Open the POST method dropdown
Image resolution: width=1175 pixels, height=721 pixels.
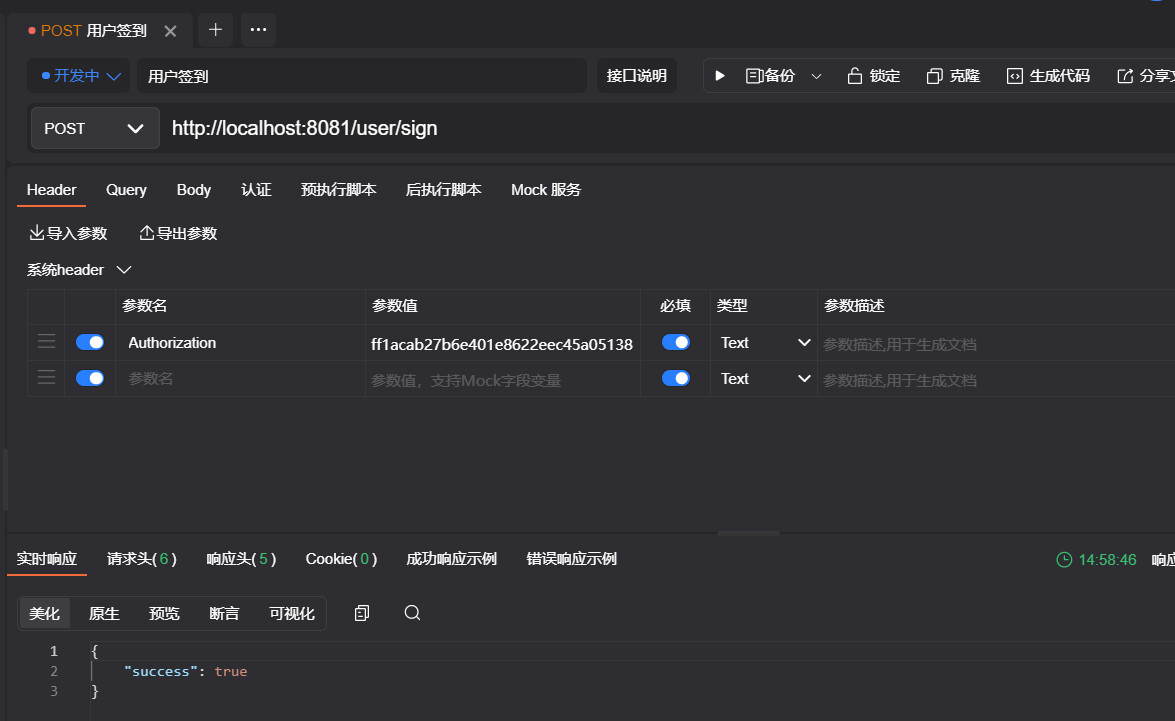95,128
